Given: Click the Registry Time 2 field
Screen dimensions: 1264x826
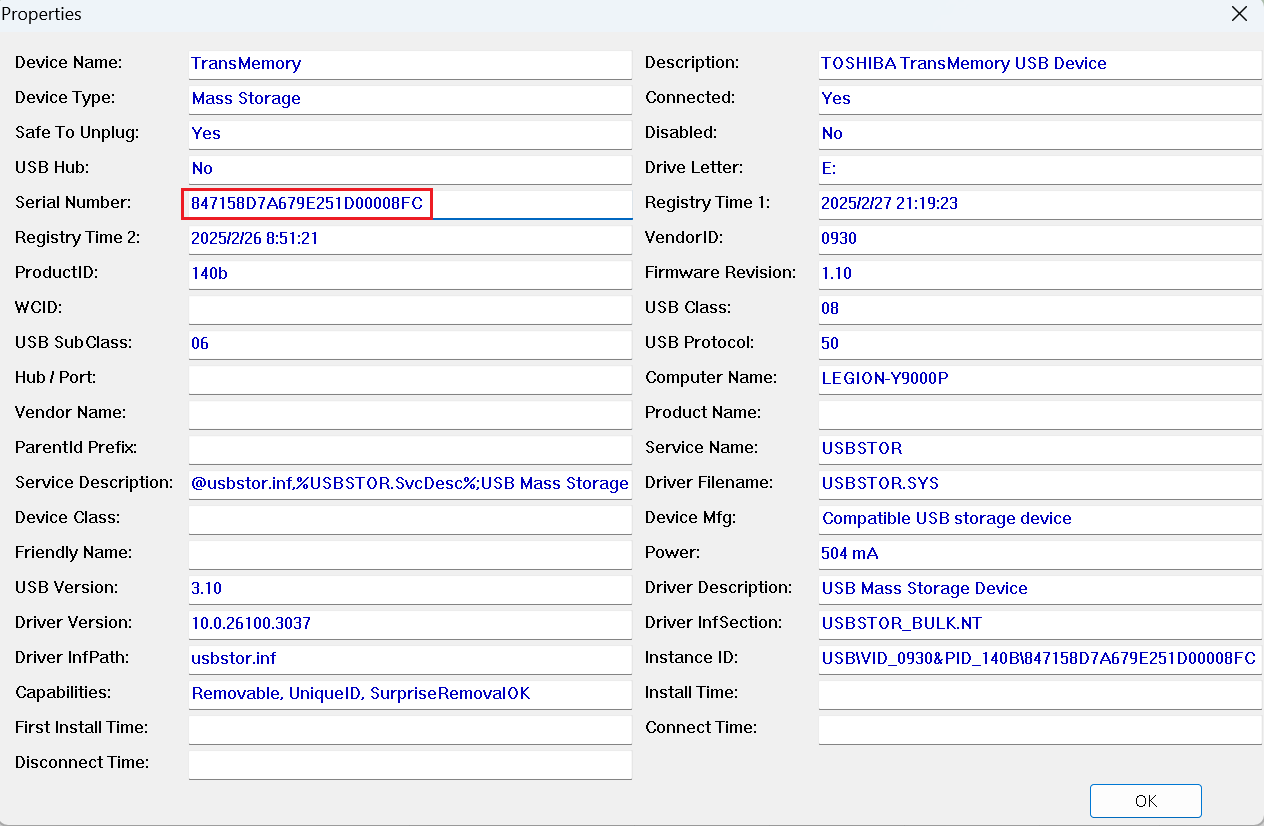Looking at the screenshot, I should [410, 239].
